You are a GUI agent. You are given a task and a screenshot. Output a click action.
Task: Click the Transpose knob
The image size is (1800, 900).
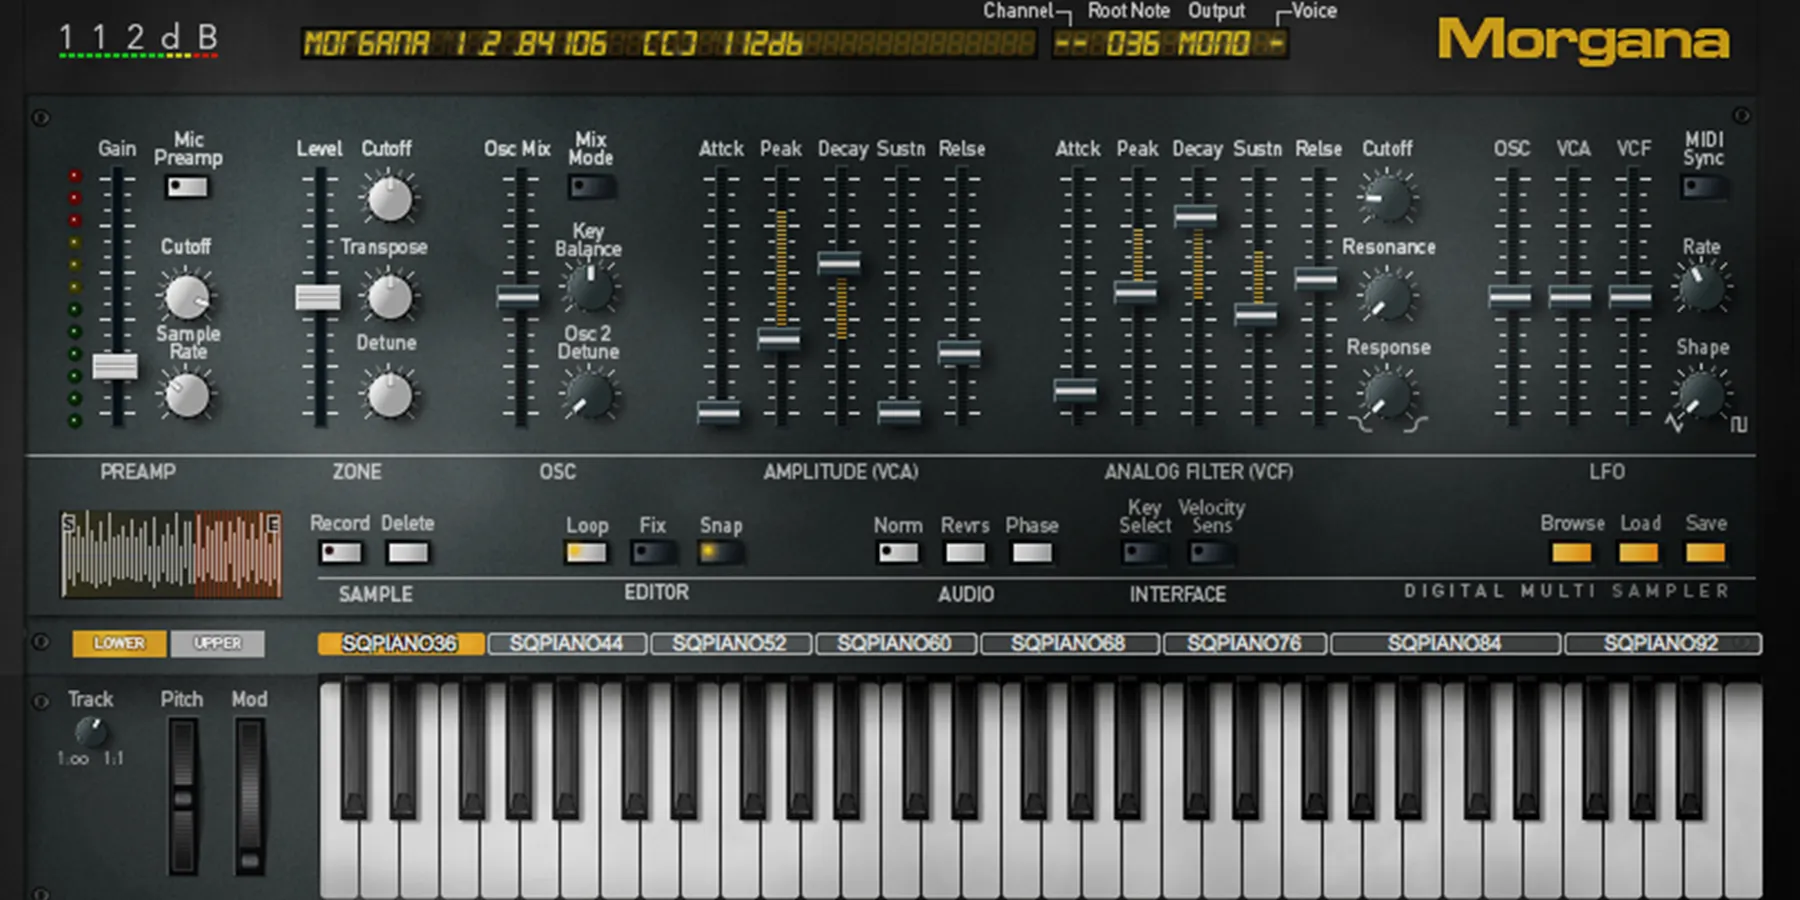[388, 297]
